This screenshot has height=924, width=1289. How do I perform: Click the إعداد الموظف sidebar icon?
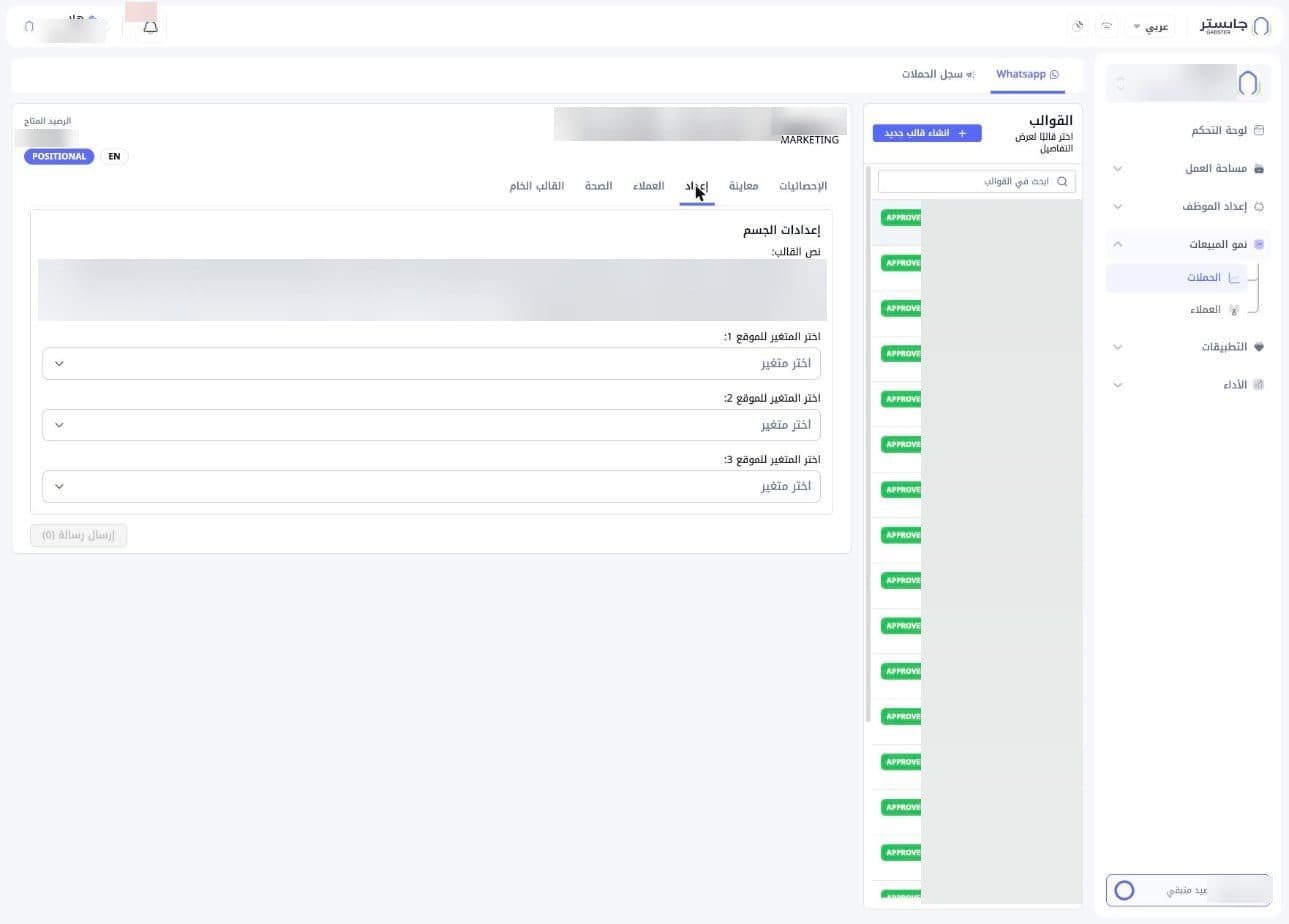[x=1259, y=207]
